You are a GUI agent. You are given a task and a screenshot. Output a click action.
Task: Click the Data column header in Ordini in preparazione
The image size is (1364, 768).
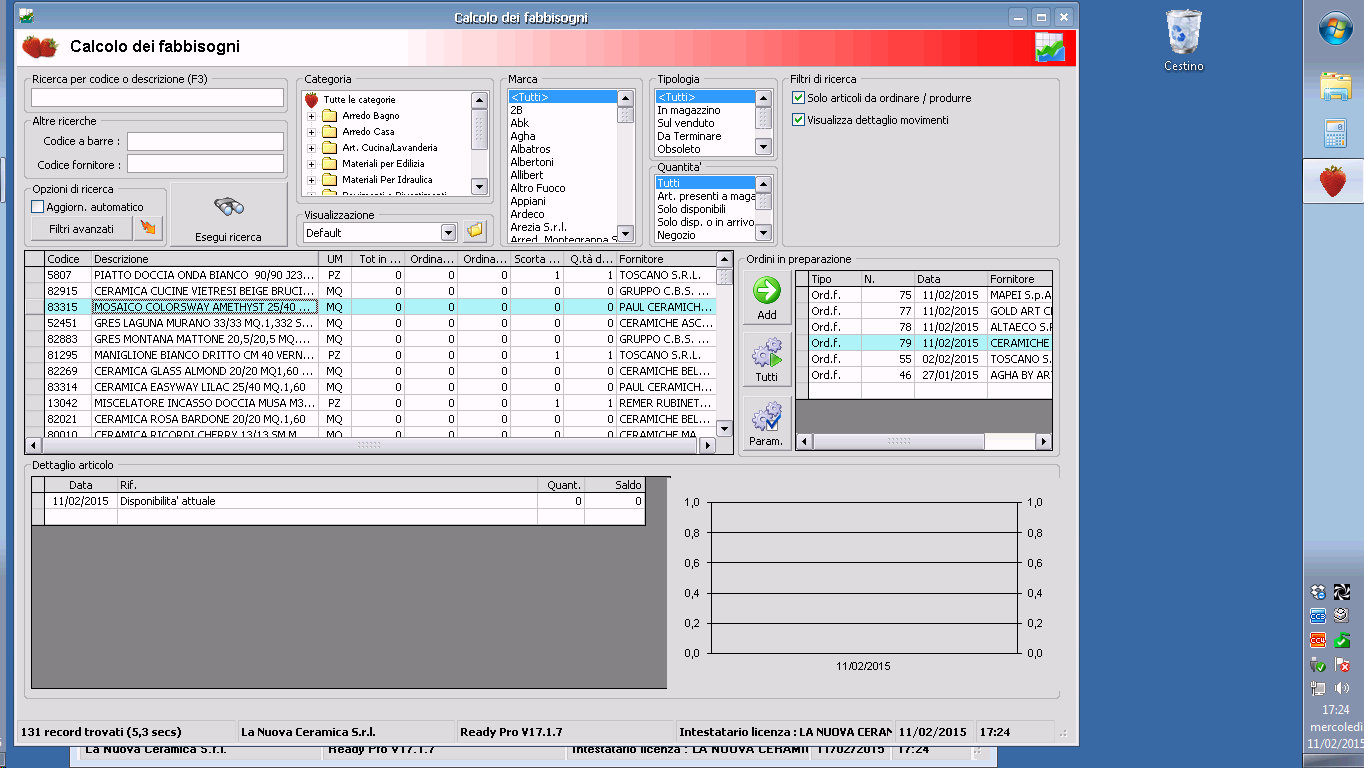pos(951,279)
